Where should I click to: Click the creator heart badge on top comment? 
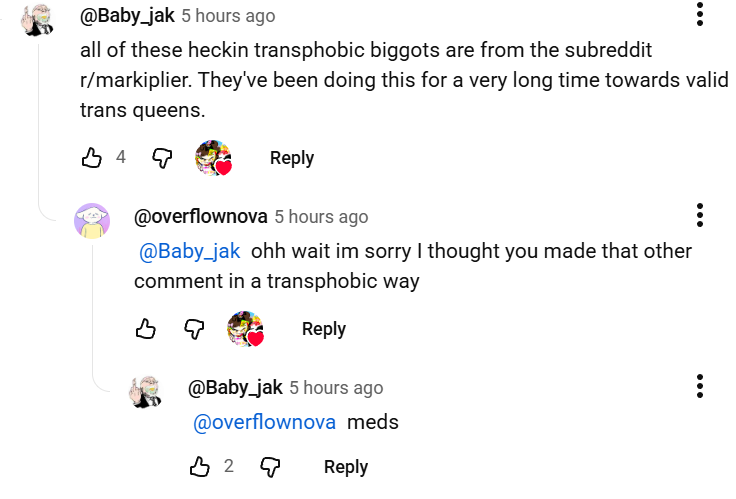coord(213,158)
